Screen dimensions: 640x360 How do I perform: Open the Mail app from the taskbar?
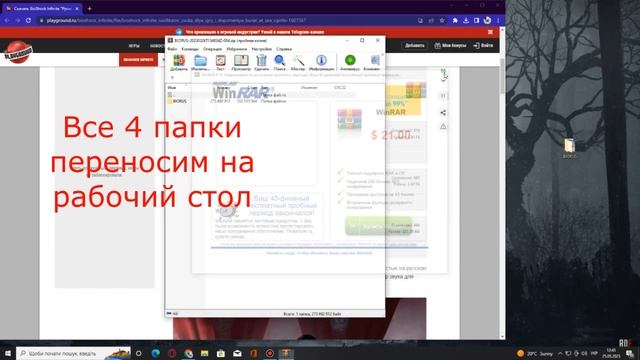pyautogui.click(x=237, y=353)
